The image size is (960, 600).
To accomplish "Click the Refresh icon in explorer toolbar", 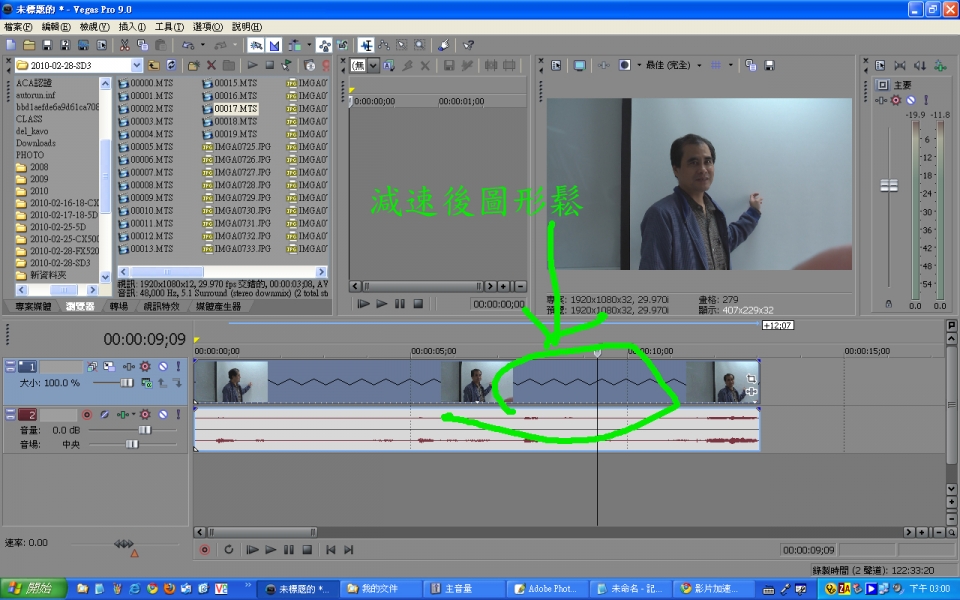I will (171, 65).
